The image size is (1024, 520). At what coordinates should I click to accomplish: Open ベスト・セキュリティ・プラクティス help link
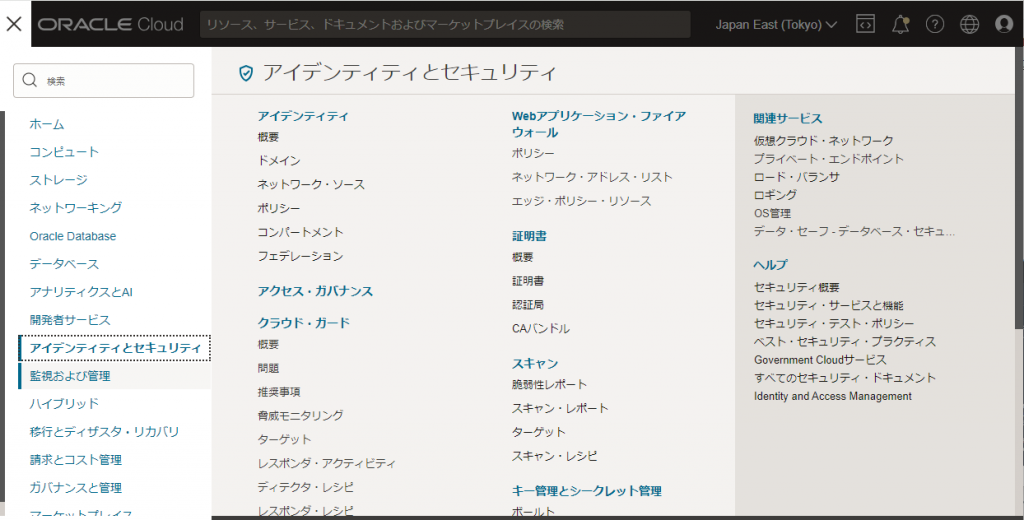coord(844,342)
